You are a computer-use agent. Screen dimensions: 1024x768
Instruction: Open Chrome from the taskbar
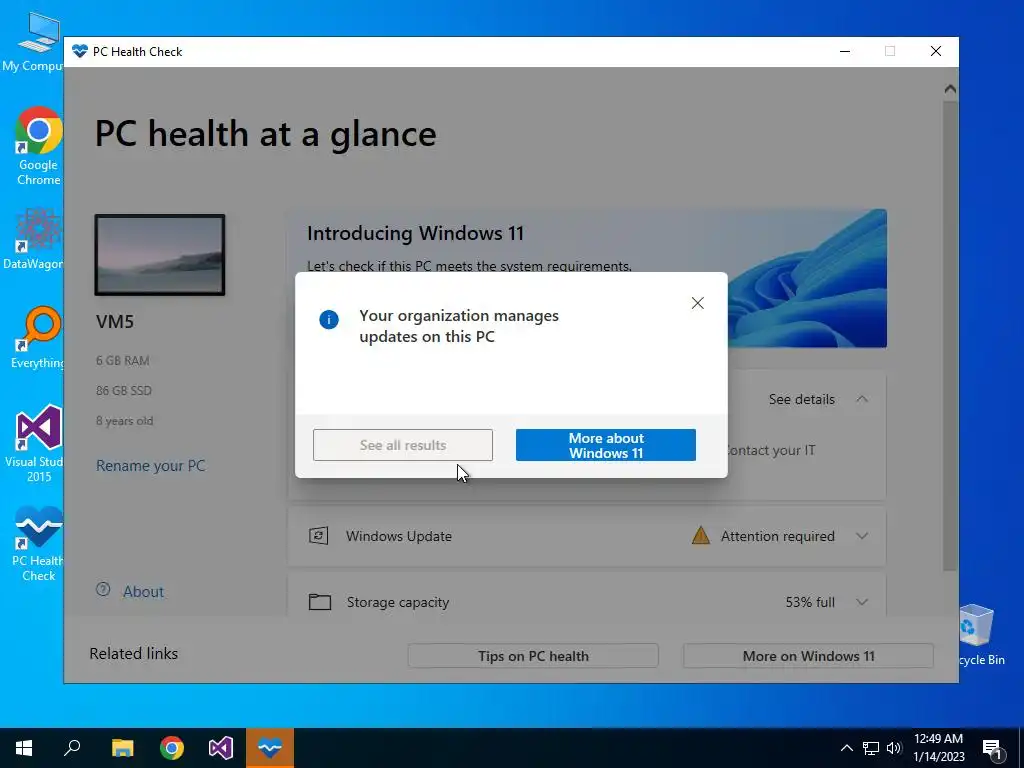coord(172,748)
